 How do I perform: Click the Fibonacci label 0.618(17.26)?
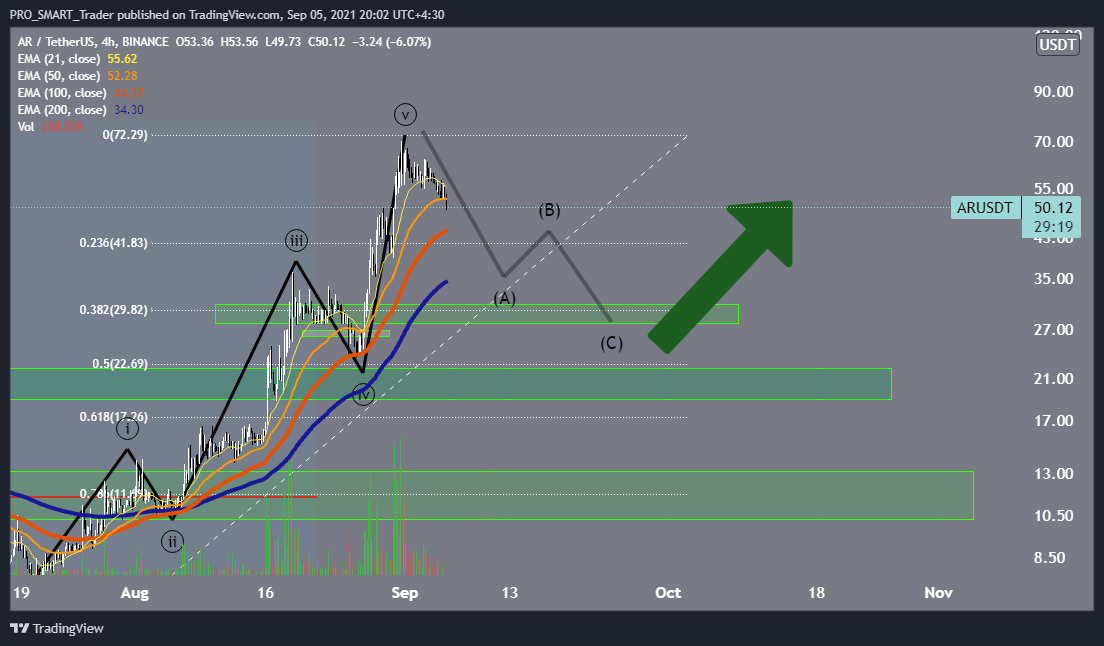(113, 417)
